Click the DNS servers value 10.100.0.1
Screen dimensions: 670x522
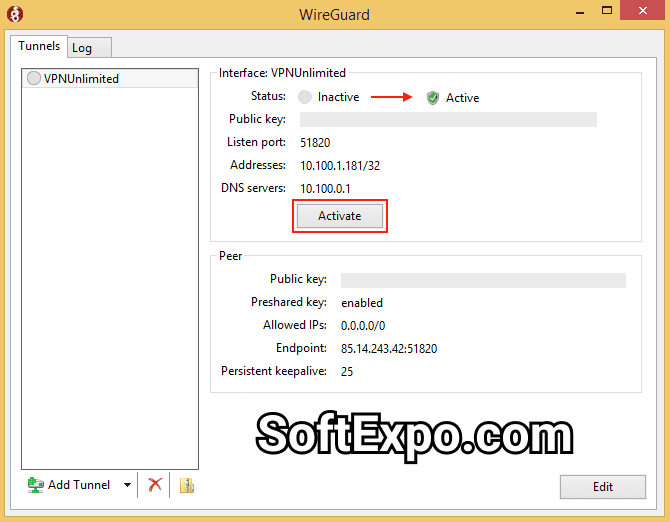325,188
